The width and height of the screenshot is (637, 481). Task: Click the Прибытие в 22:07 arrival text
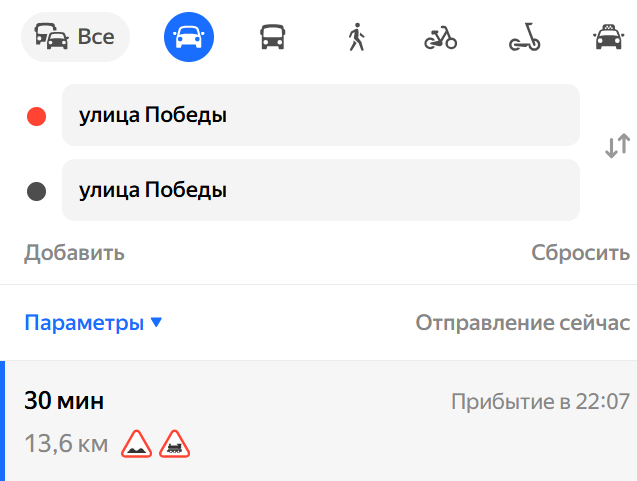click(540, 402)
